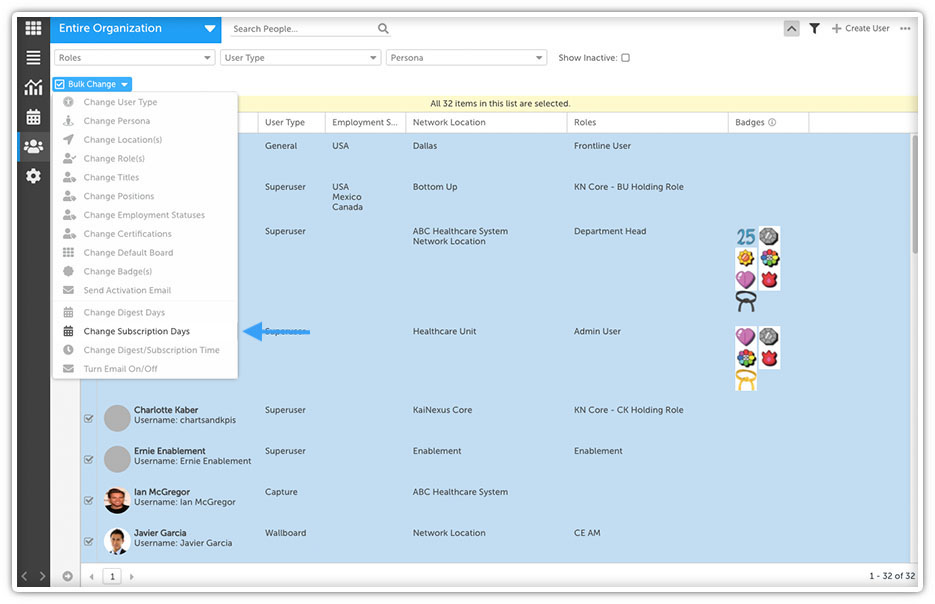Click the Search People input field
Image resolution: width=935 pixels, height=604 pixels.
300,29
